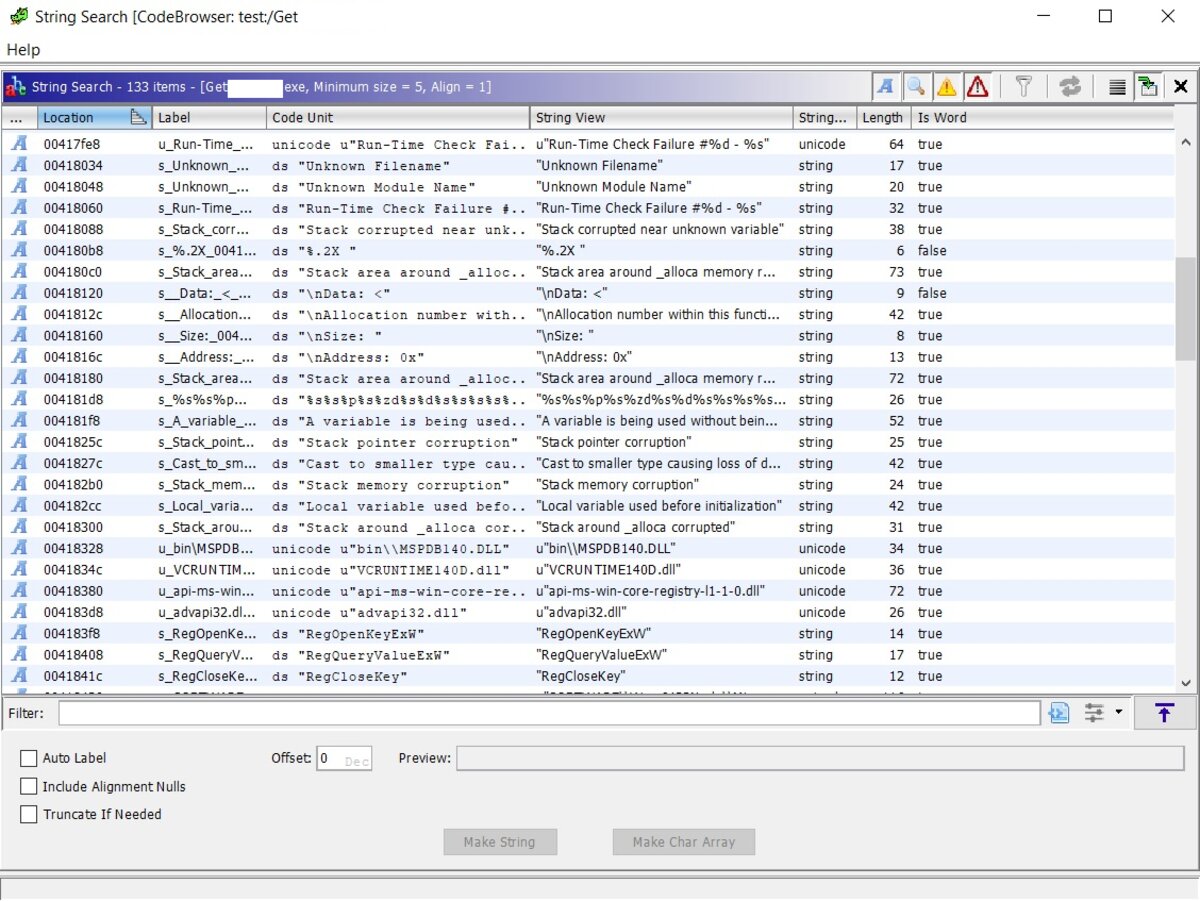Viewport: 1200px width, 901px height.
Task: Select the u"advapi32.dll" string view cell
Action: click(x=661, y=612)
